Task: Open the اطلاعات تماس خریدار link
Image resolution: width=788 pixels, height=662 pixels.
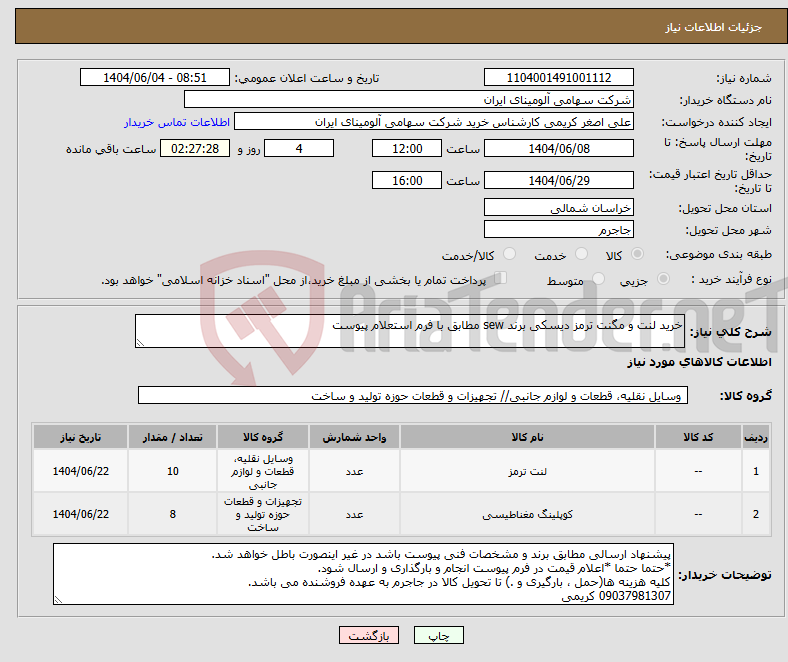Action: click(x=177, y=122)
